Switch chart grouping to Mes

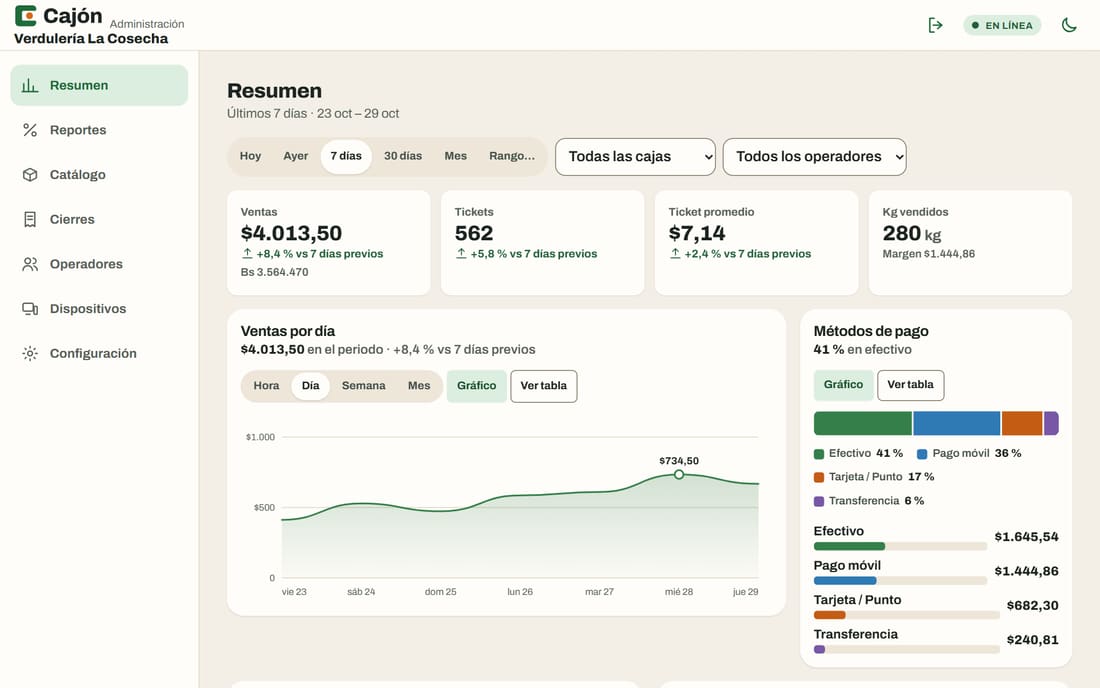point(419,386)
